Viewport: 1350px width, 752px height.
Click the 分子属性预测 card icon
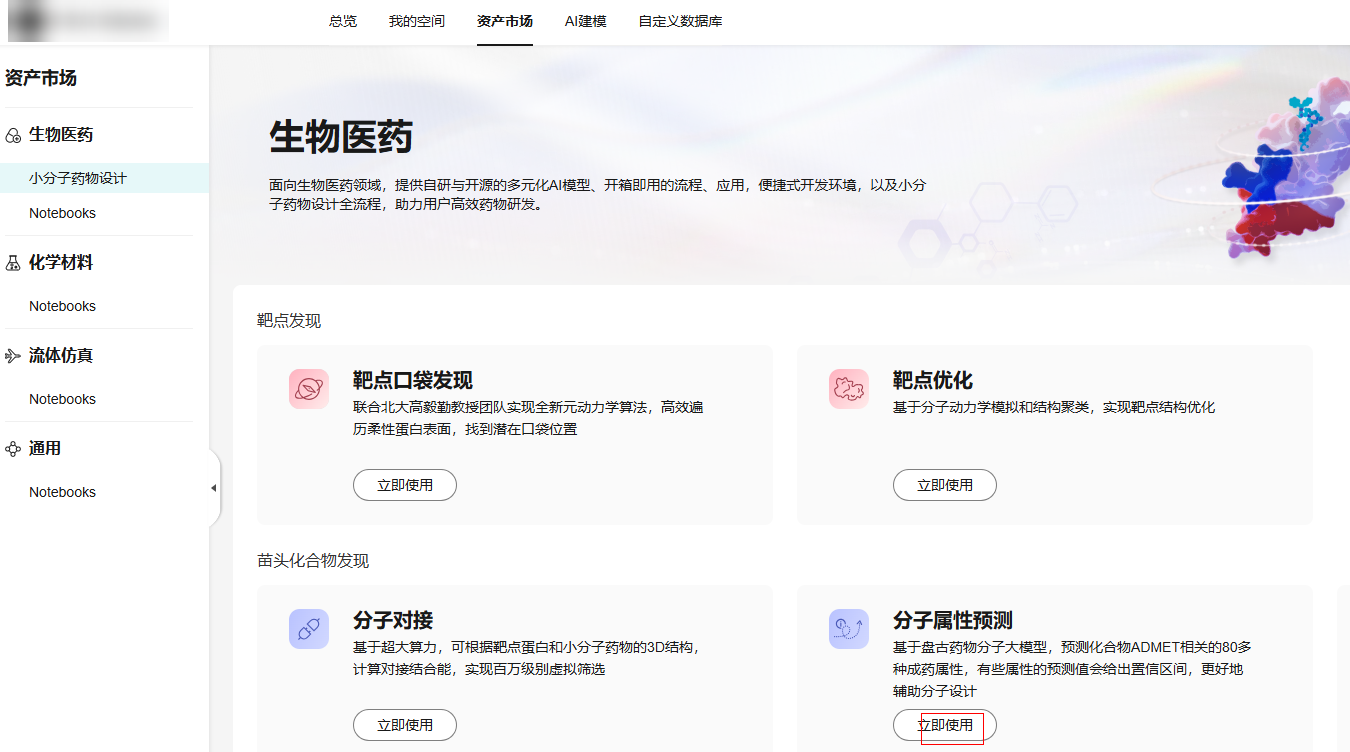click(849, 629)
